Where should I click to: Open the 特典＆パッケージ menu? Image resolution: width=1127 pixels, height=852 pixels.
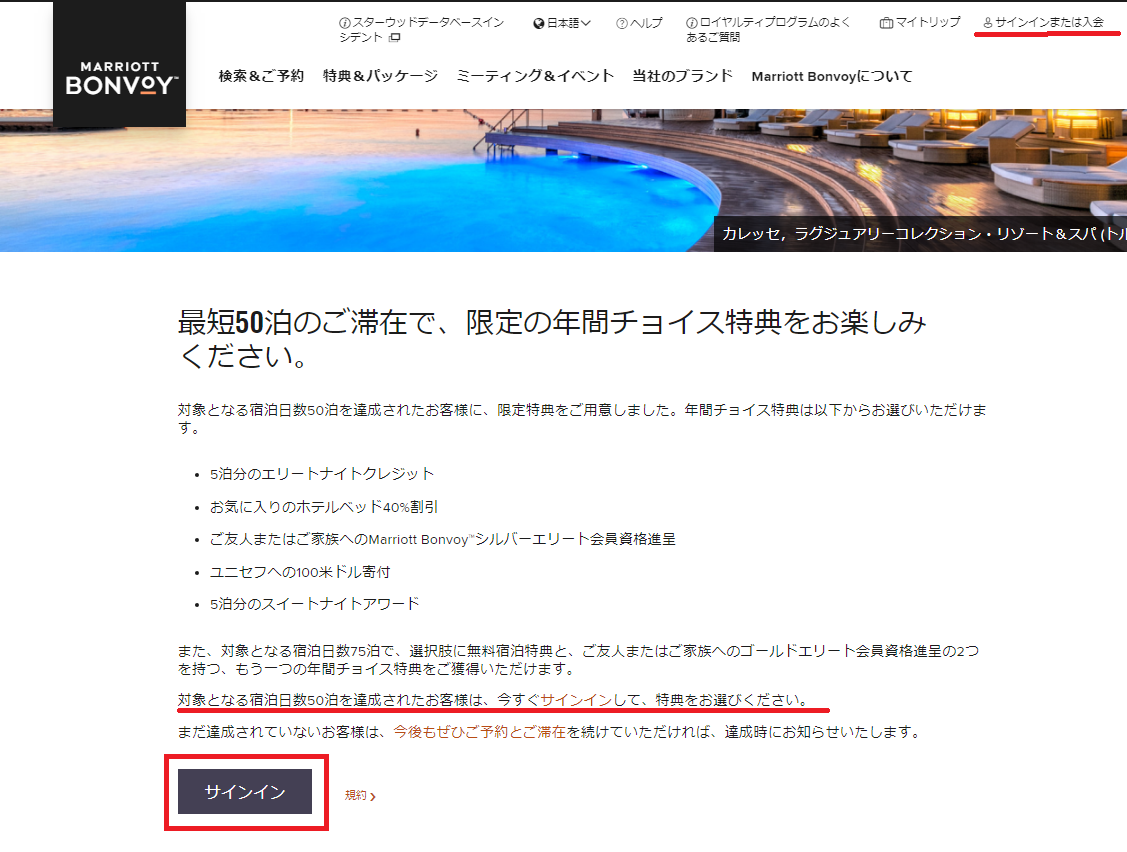coord(380,76)
